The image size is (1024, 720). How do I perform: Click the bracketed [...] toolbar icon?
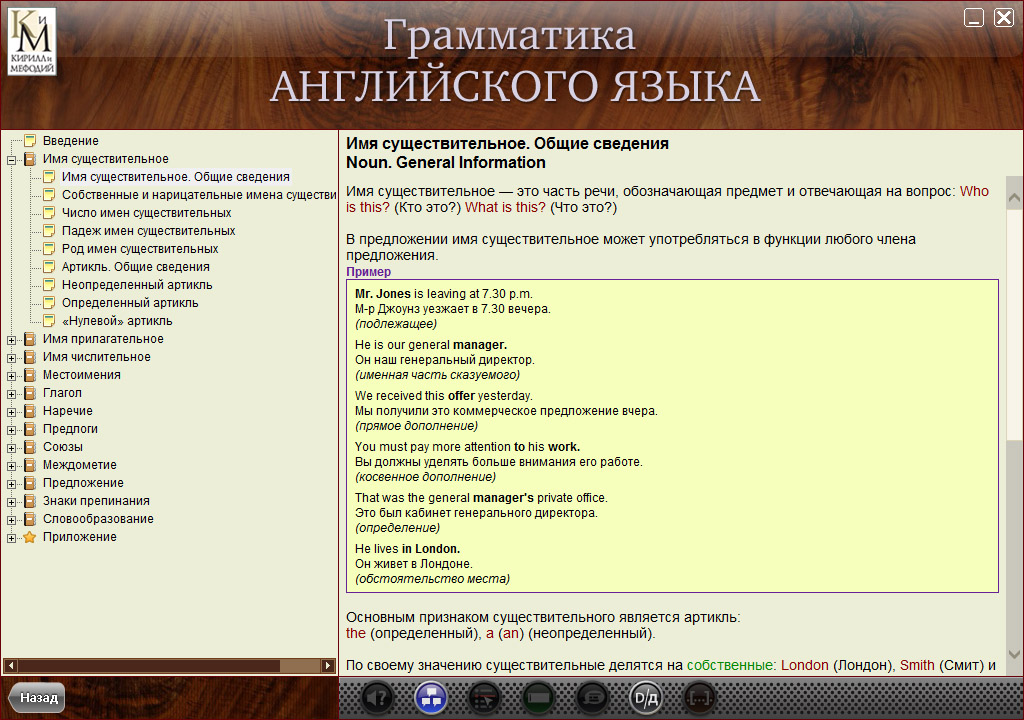pyautogui.click(x=698, y=698)
